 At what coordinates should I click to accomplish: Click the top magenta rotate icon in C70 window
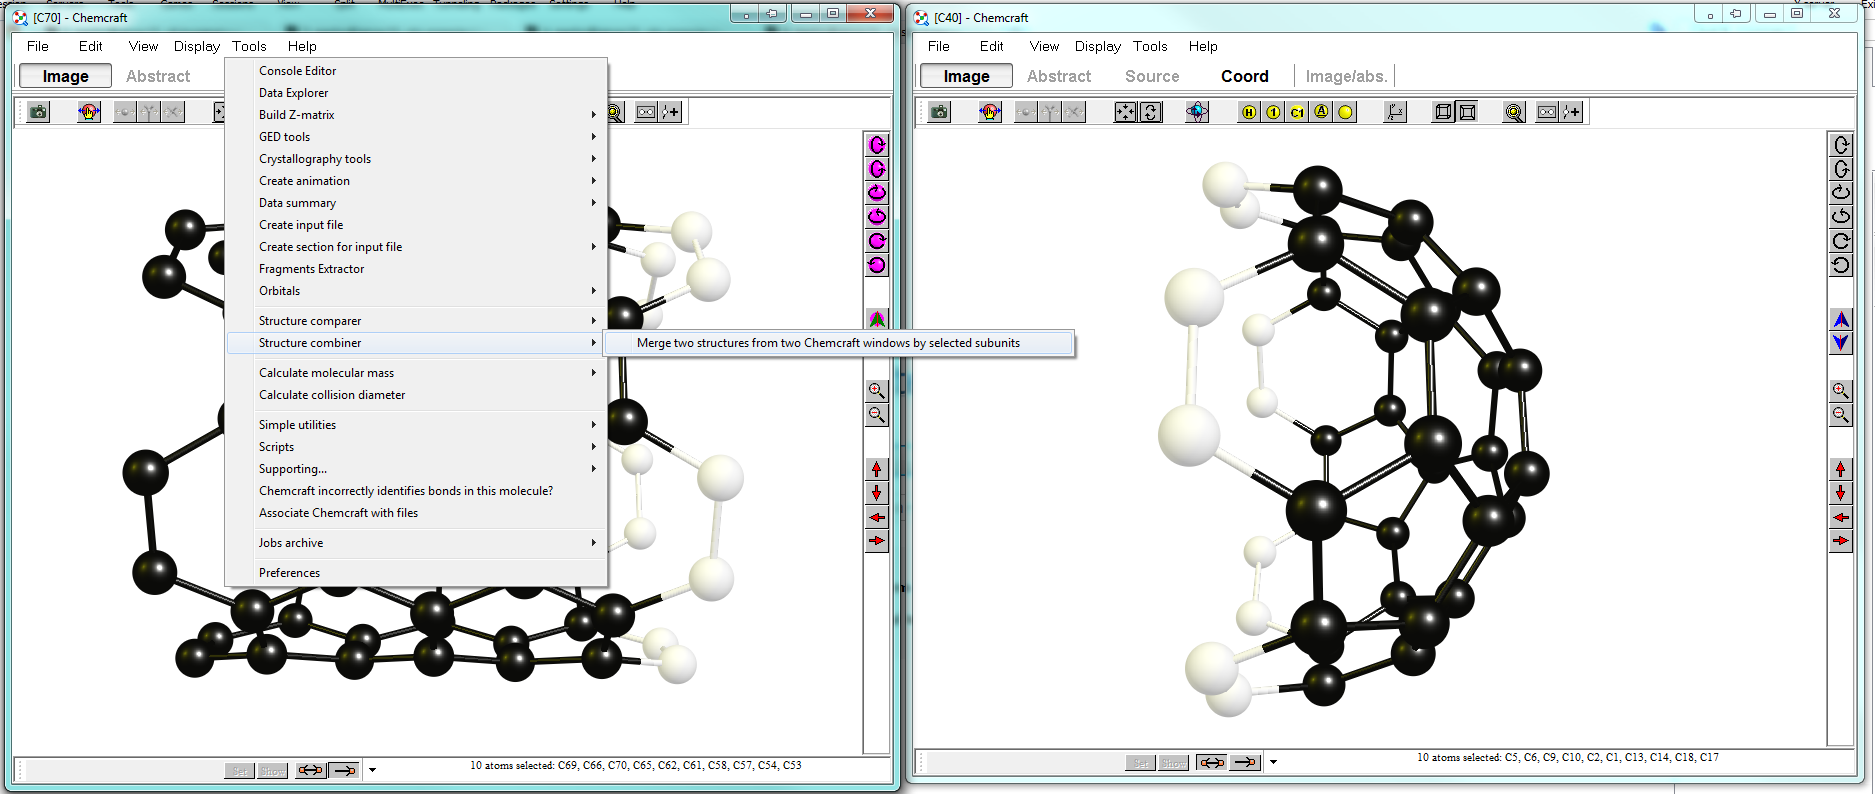point(877,145)
